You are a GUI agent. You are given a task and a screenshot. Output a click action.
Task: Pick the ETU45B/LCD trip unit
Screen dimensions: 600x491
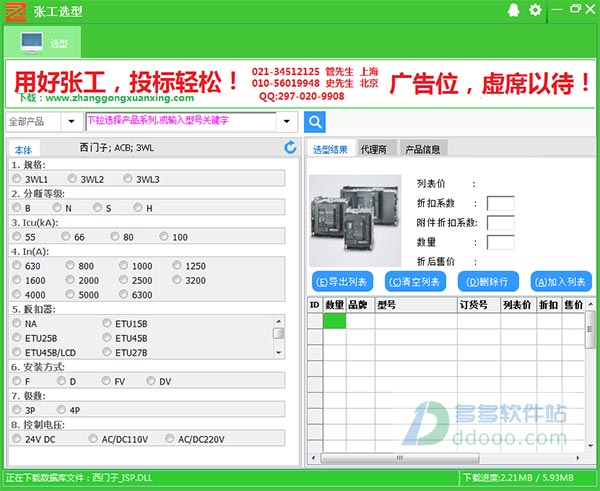pyautogui.click(x=16, y=352)
